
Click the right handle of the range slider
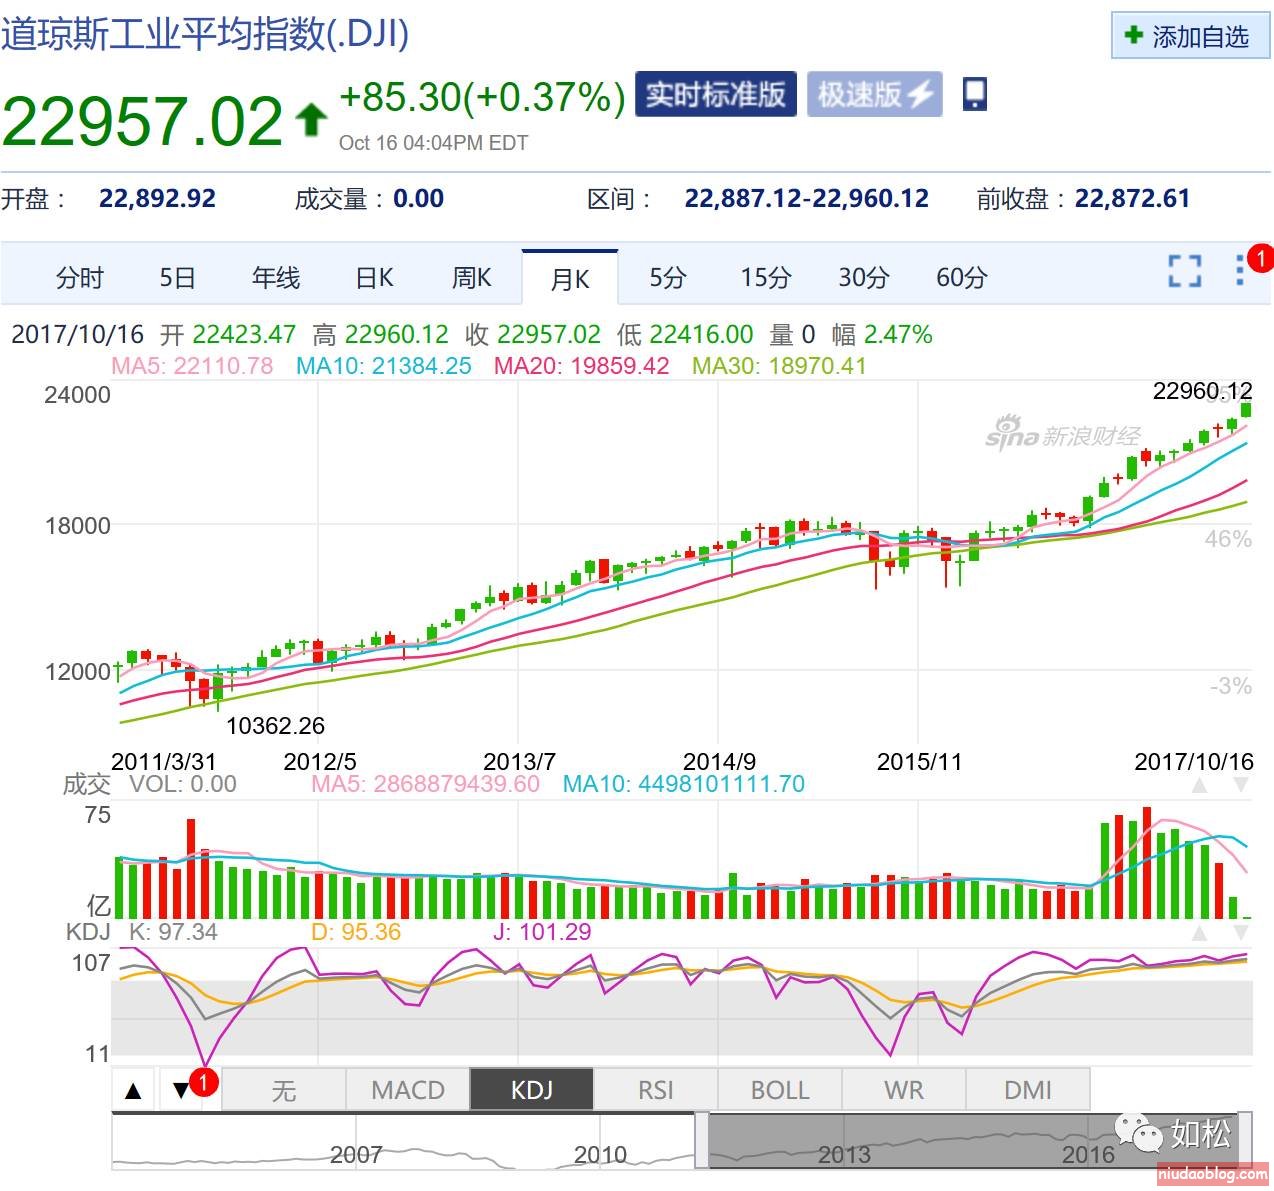pyautogui.click(x=1246, y=1140)
